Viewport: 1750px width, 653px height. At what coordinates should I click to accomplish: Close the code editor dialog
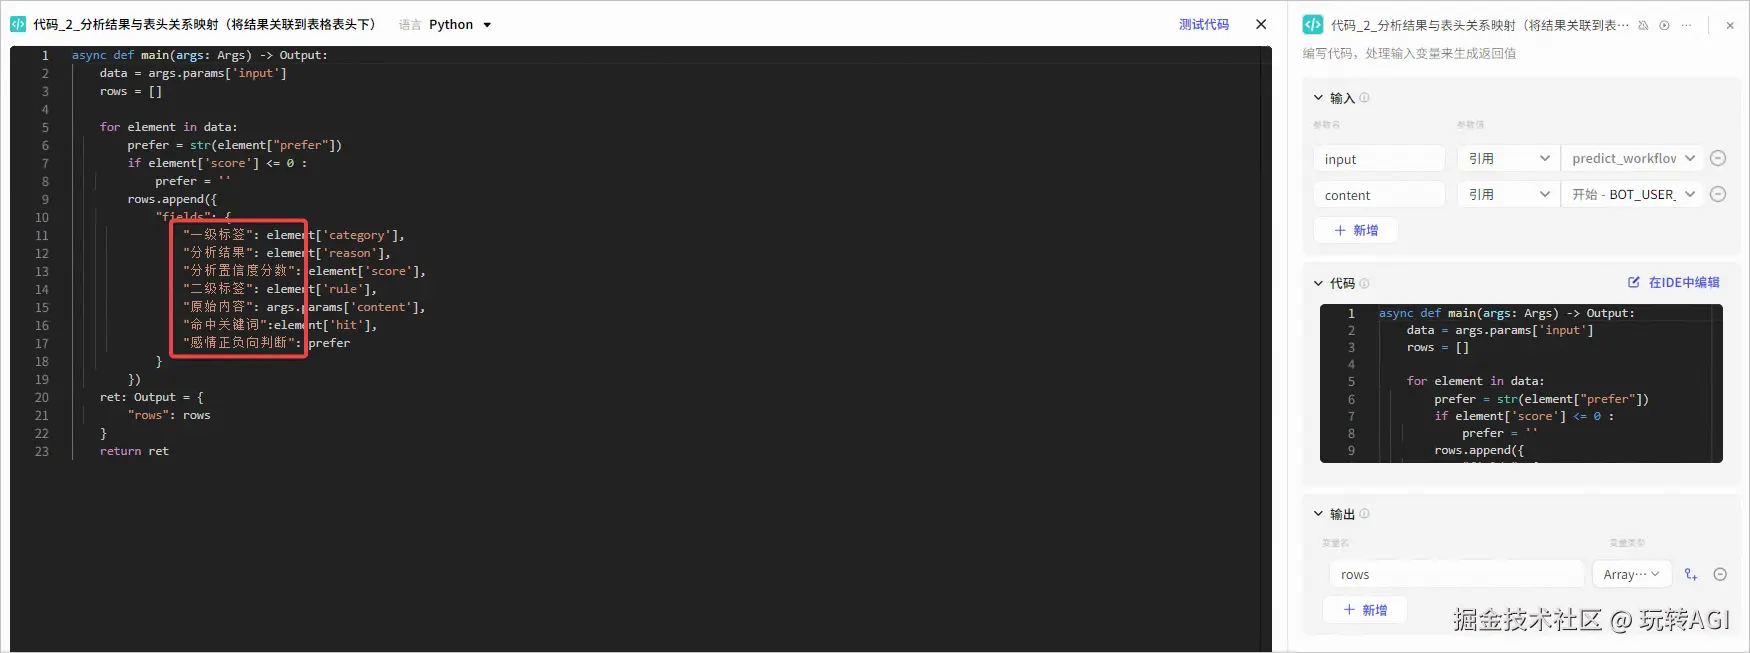coord(1261,24)
